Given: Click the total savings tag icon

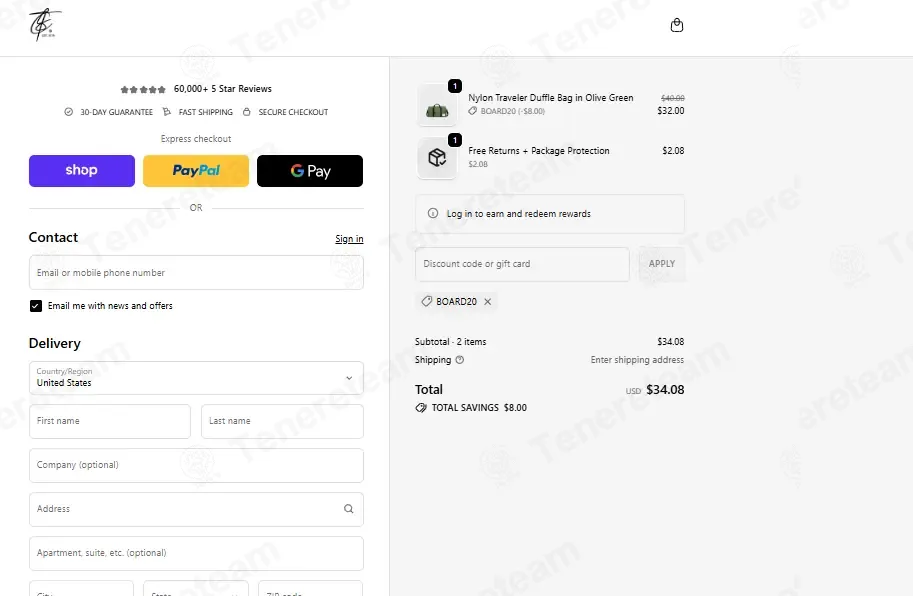Looking at the screenshot, I should tap(420, 408).
